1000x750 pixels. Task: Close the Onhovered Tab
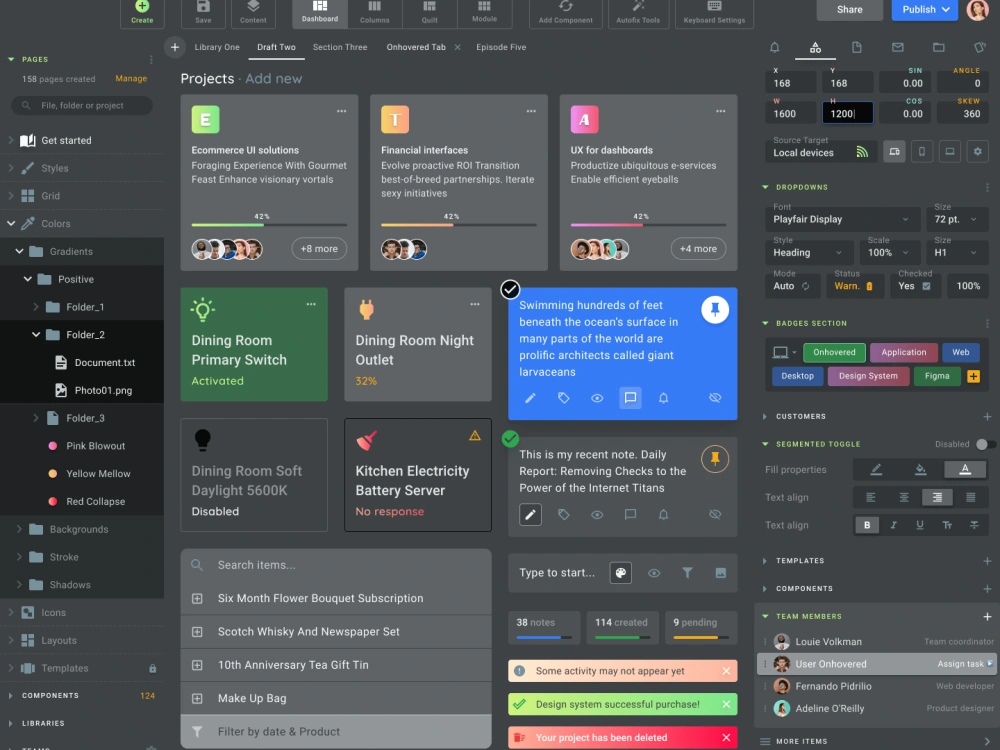[457, 47]
